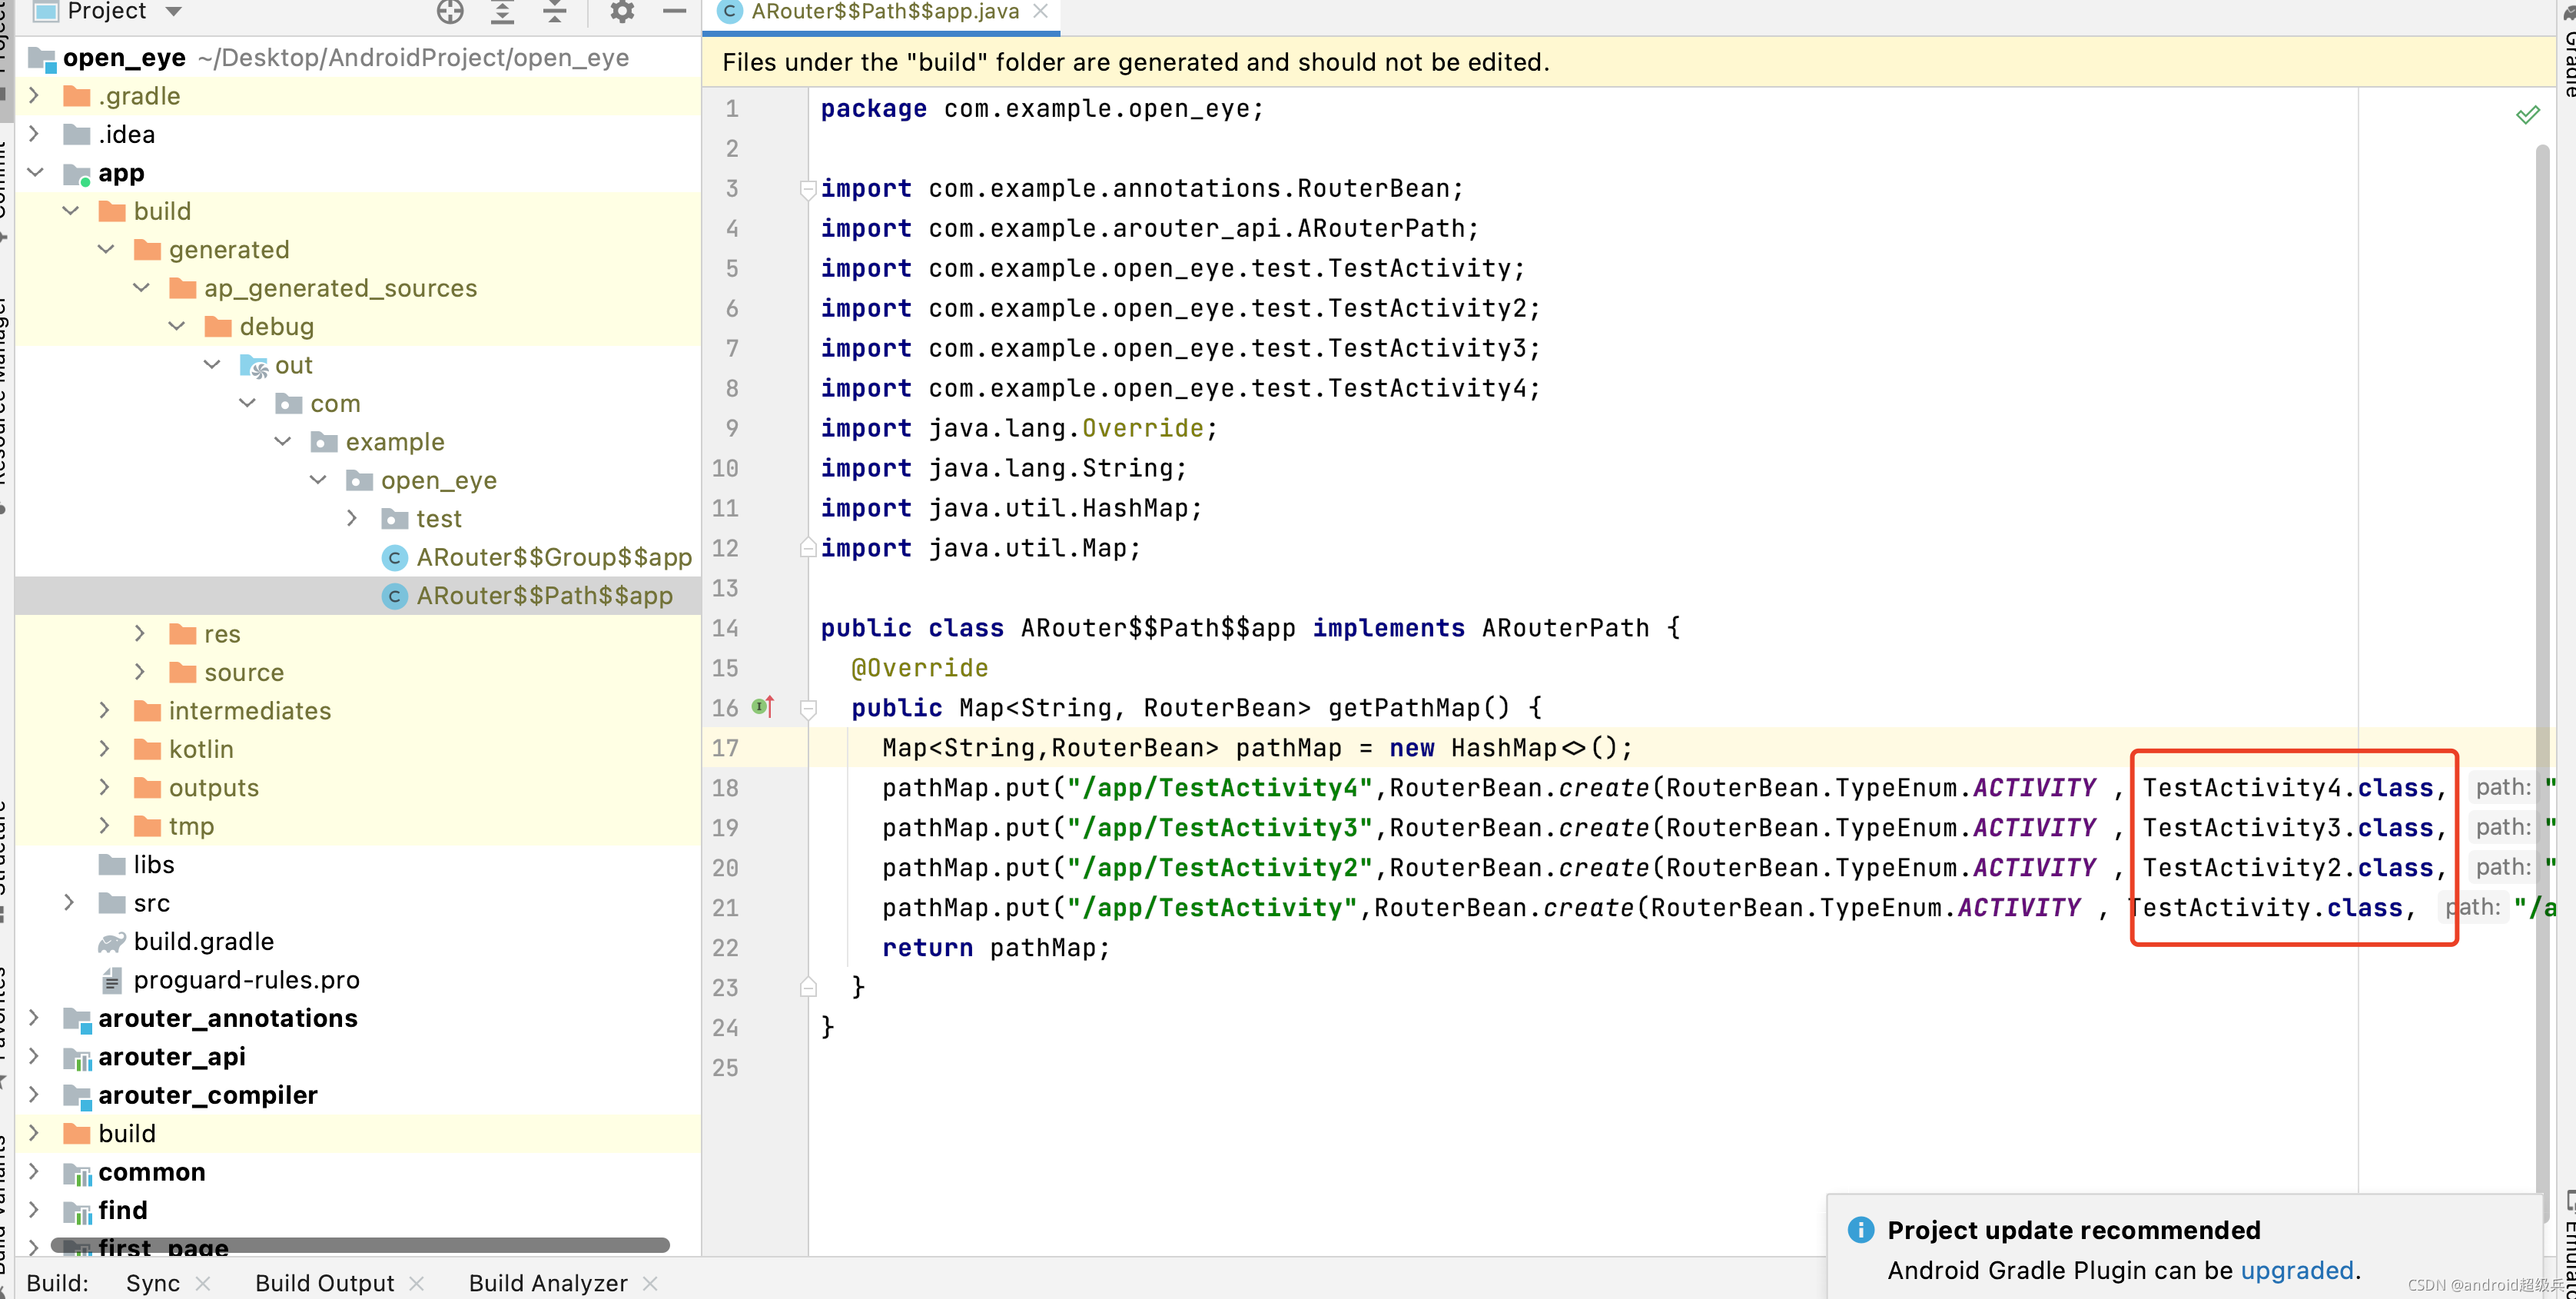Expand the res folder
Viewport: 2576px width, 1299px height.
tap(140, 634)
